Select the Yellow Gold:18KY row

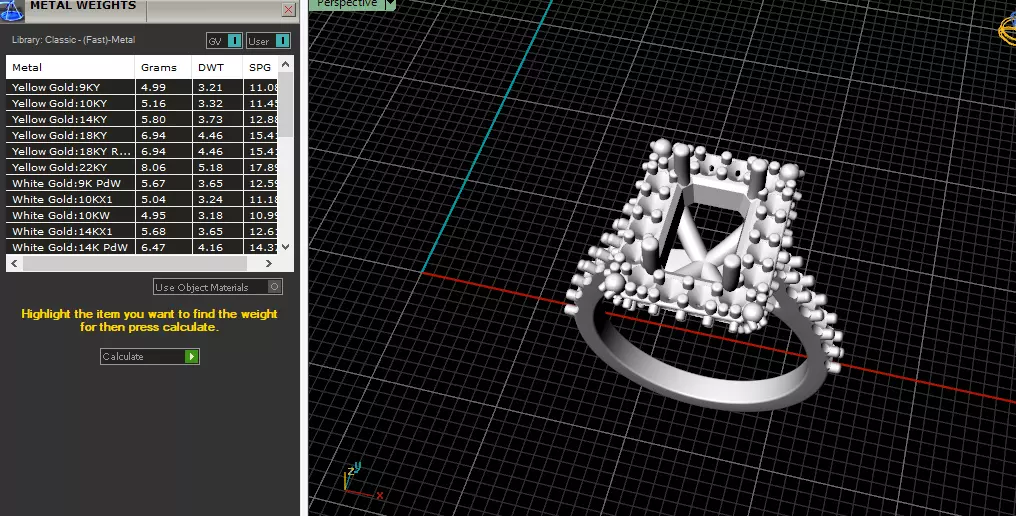pyautogui.click(x=142, y=135)
